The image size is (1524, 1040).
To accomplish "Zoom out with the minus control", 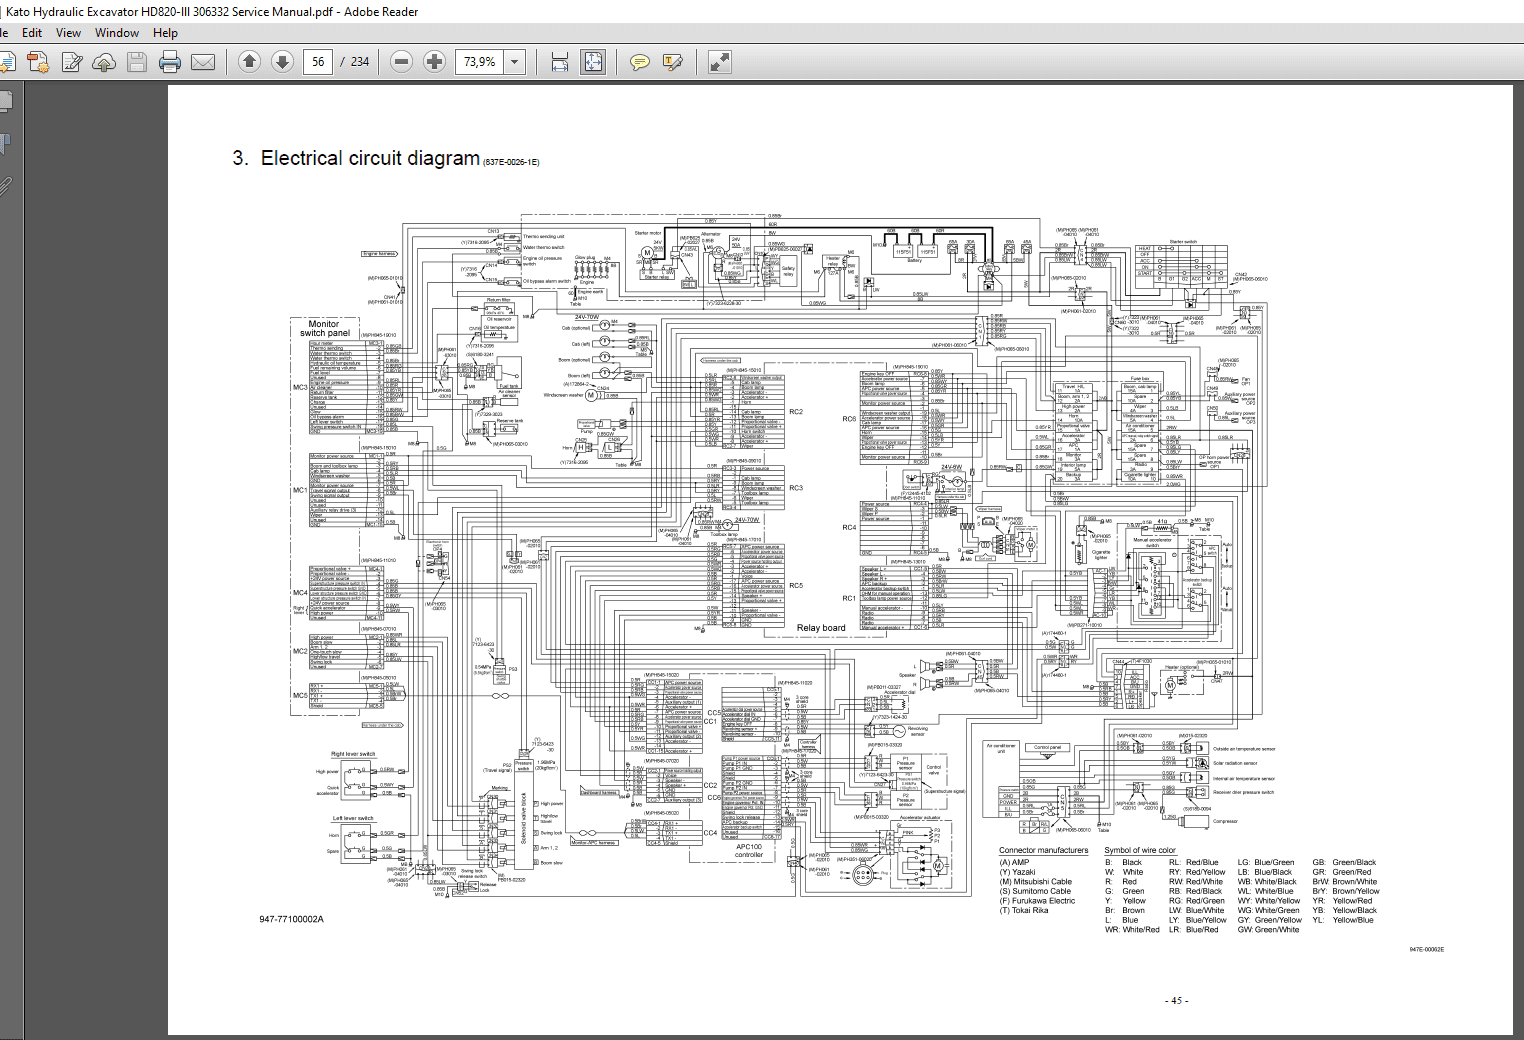I will click(x=400, y=61).
